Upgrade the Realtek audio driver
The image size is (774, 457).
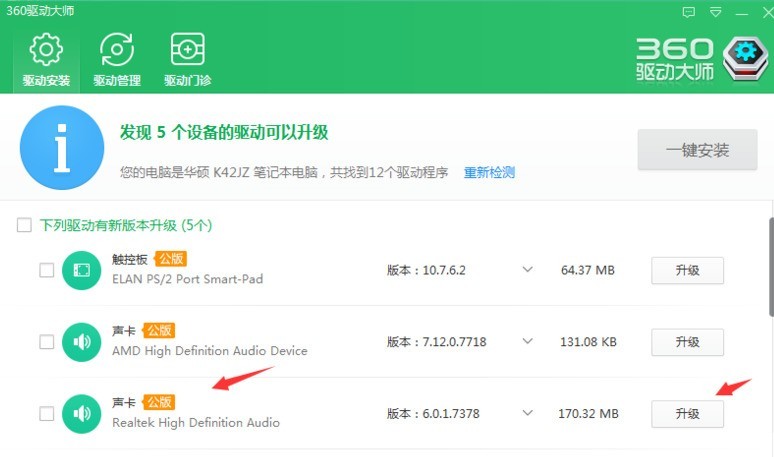click(688, 414)
